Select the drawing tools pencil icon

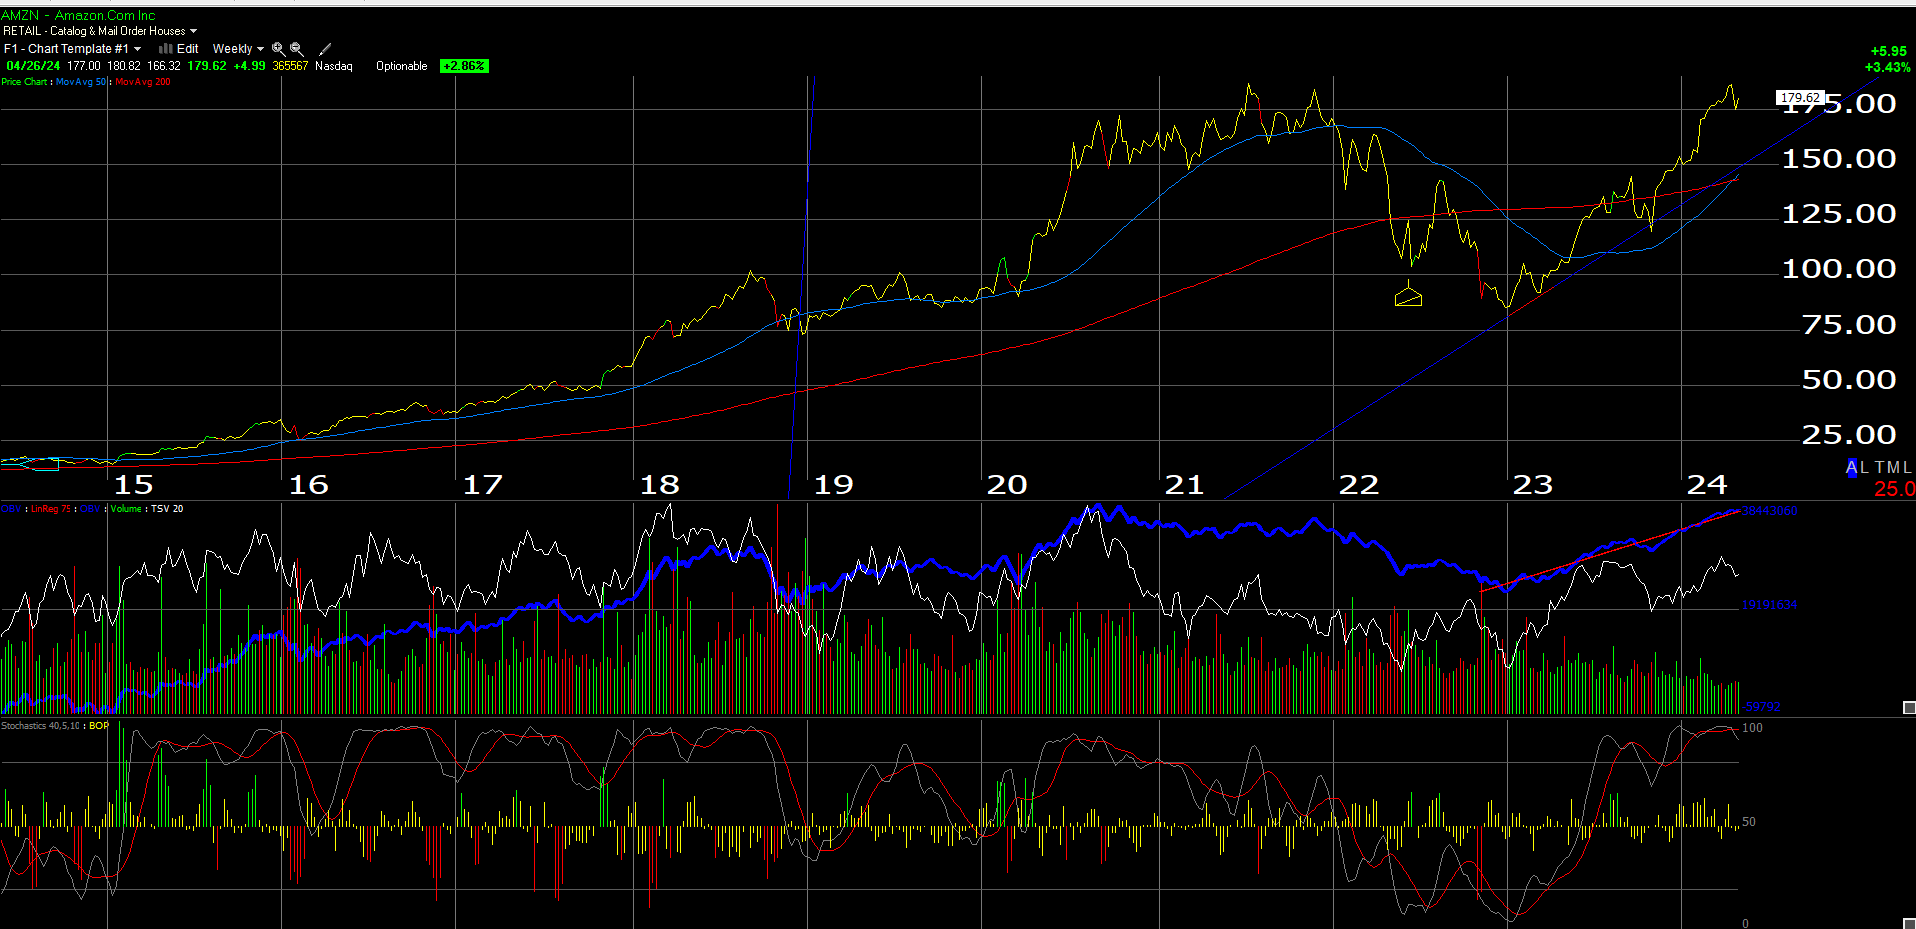coord(325,48)
